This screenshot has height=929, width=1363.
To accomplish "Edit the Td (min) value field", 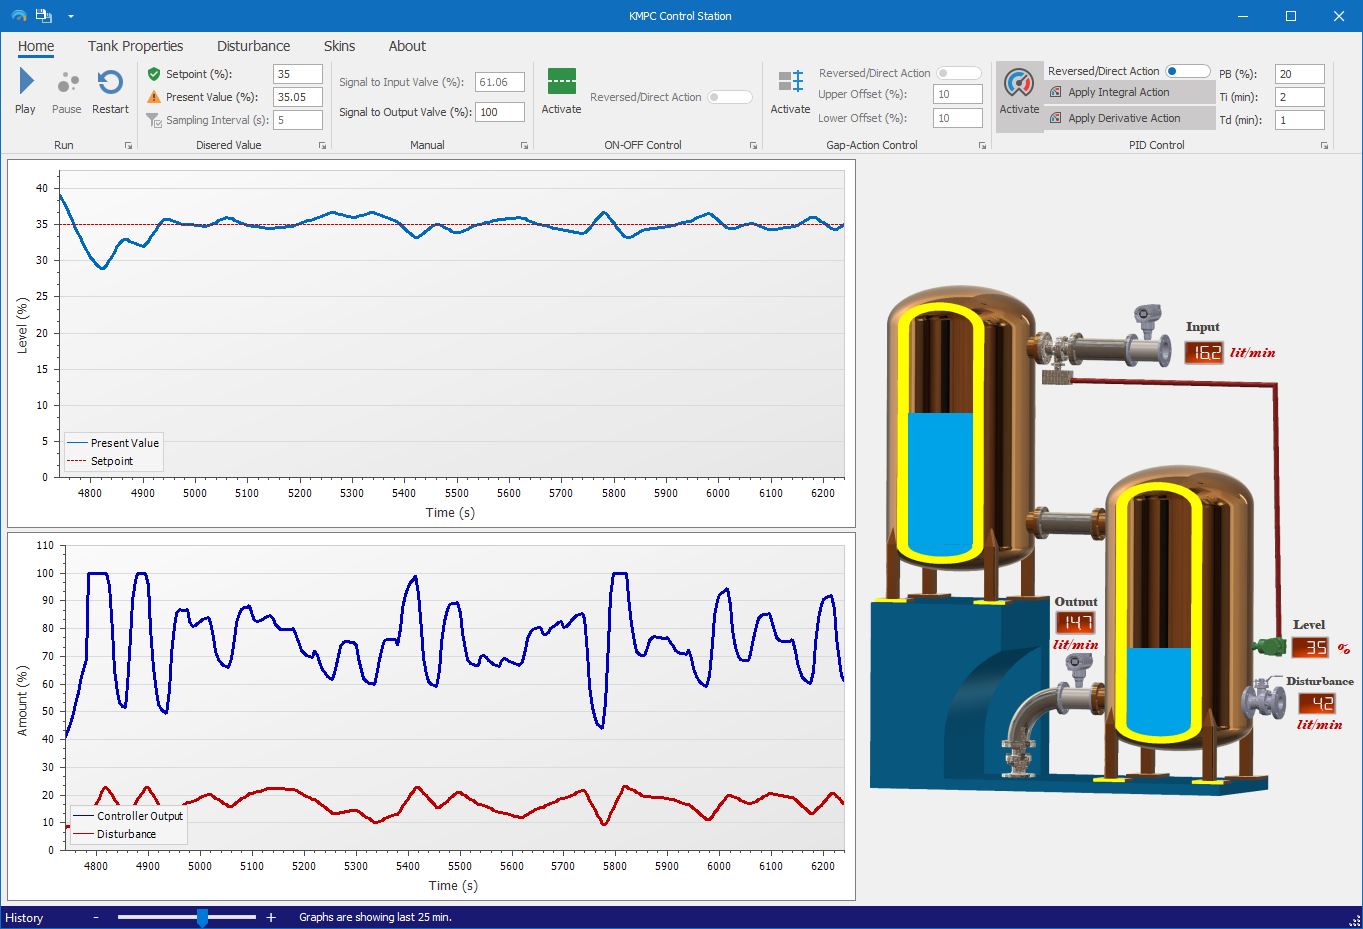I will pyautogui.click(x=1300, y=120).
